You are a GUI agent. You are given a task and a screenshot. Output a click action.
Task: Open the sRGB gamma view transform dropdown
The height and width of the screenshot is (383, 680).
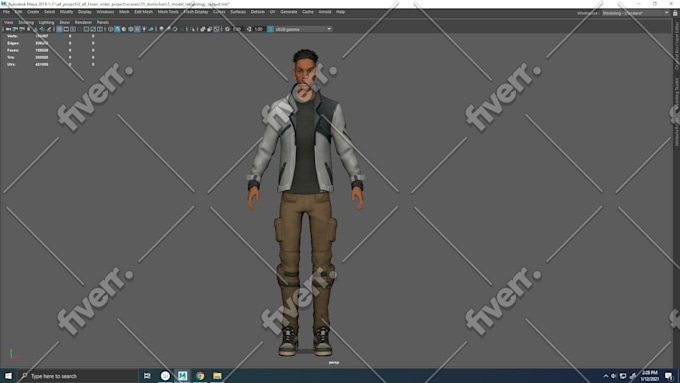[303, 29]
